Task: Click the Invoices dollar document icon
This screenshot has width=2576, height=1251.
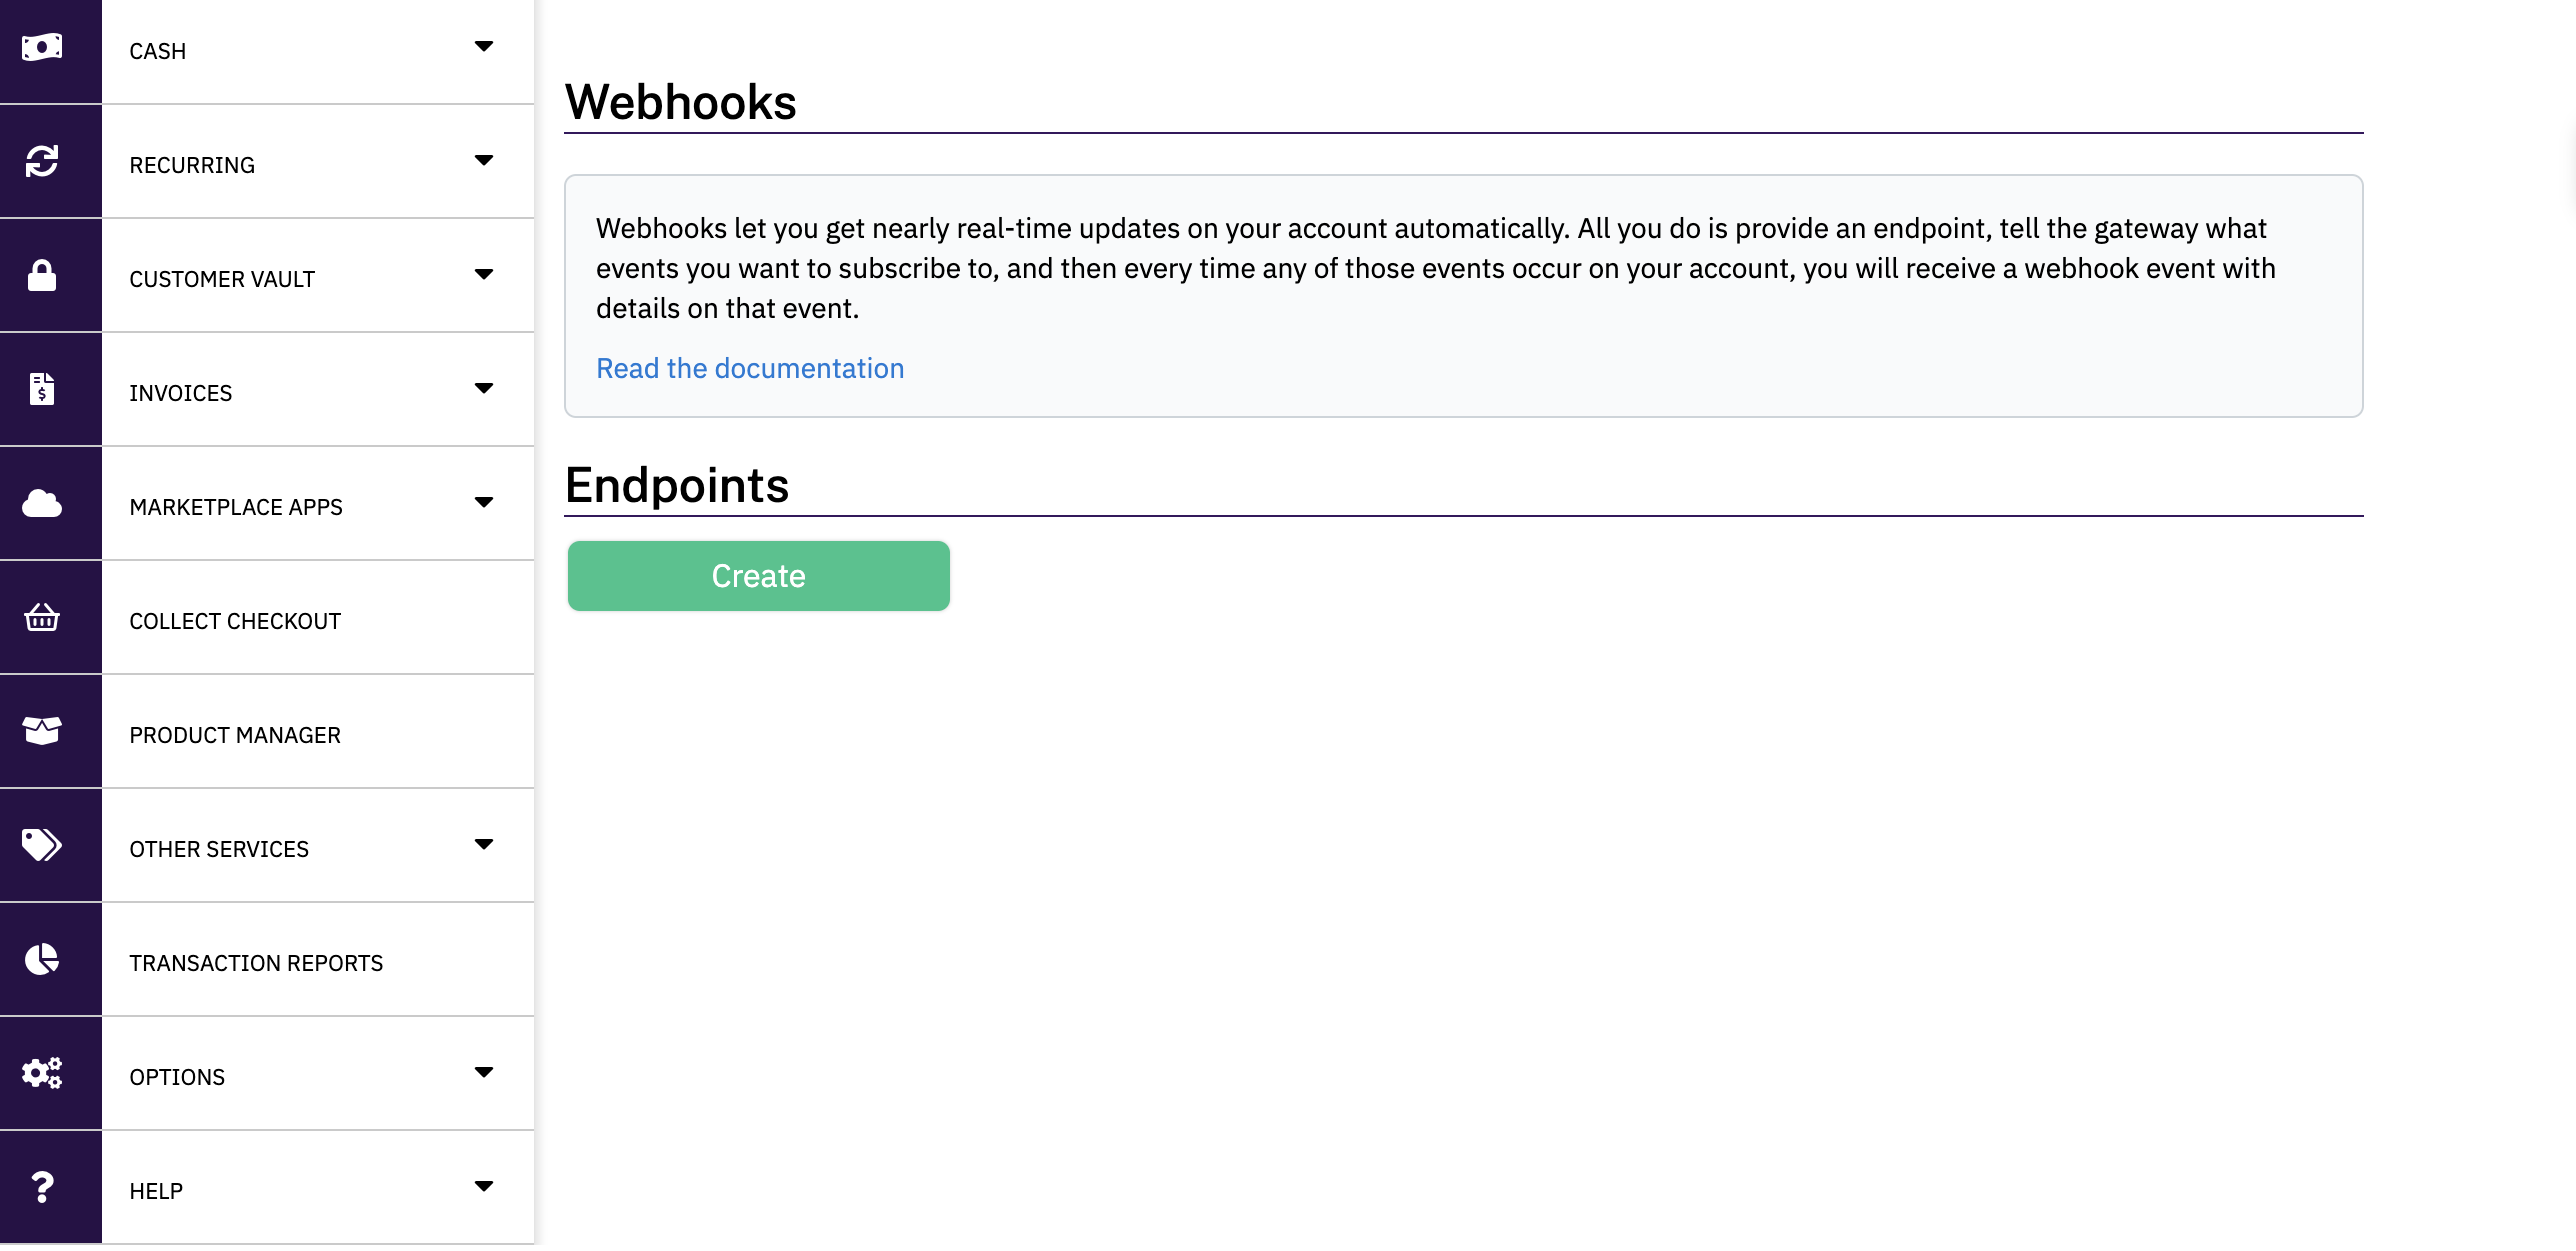Action: point(42,389)
